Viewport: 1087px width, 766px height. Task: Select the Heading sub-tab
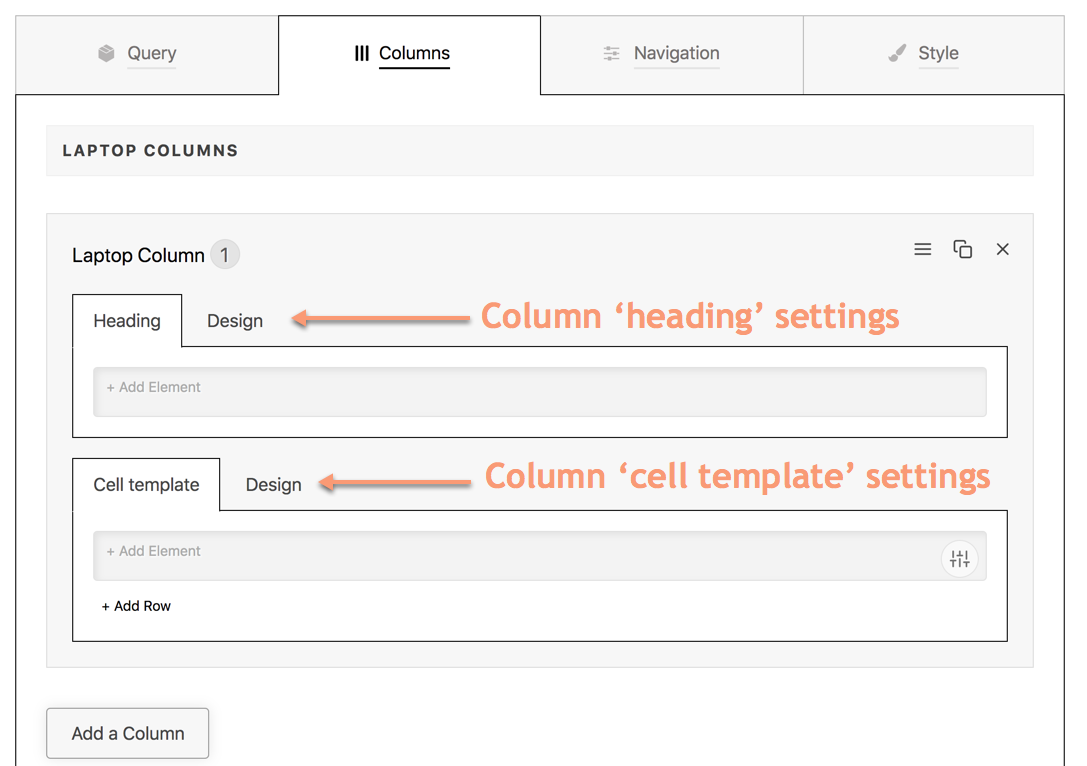pyautogui.click(x=127, y=321)
